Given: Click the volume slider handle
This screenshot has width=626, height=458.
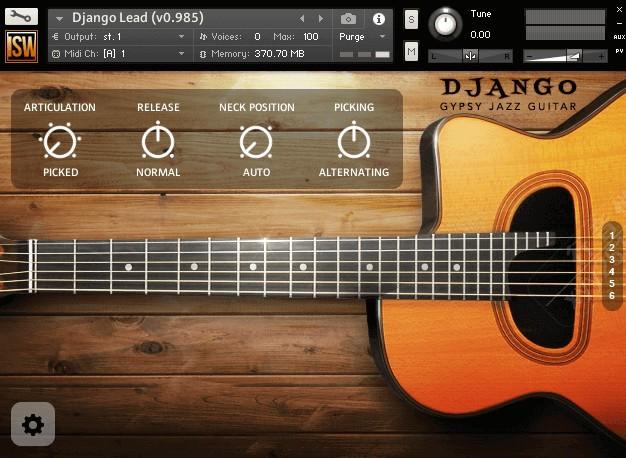Looking at the screenshot, I should pos(574,56).
